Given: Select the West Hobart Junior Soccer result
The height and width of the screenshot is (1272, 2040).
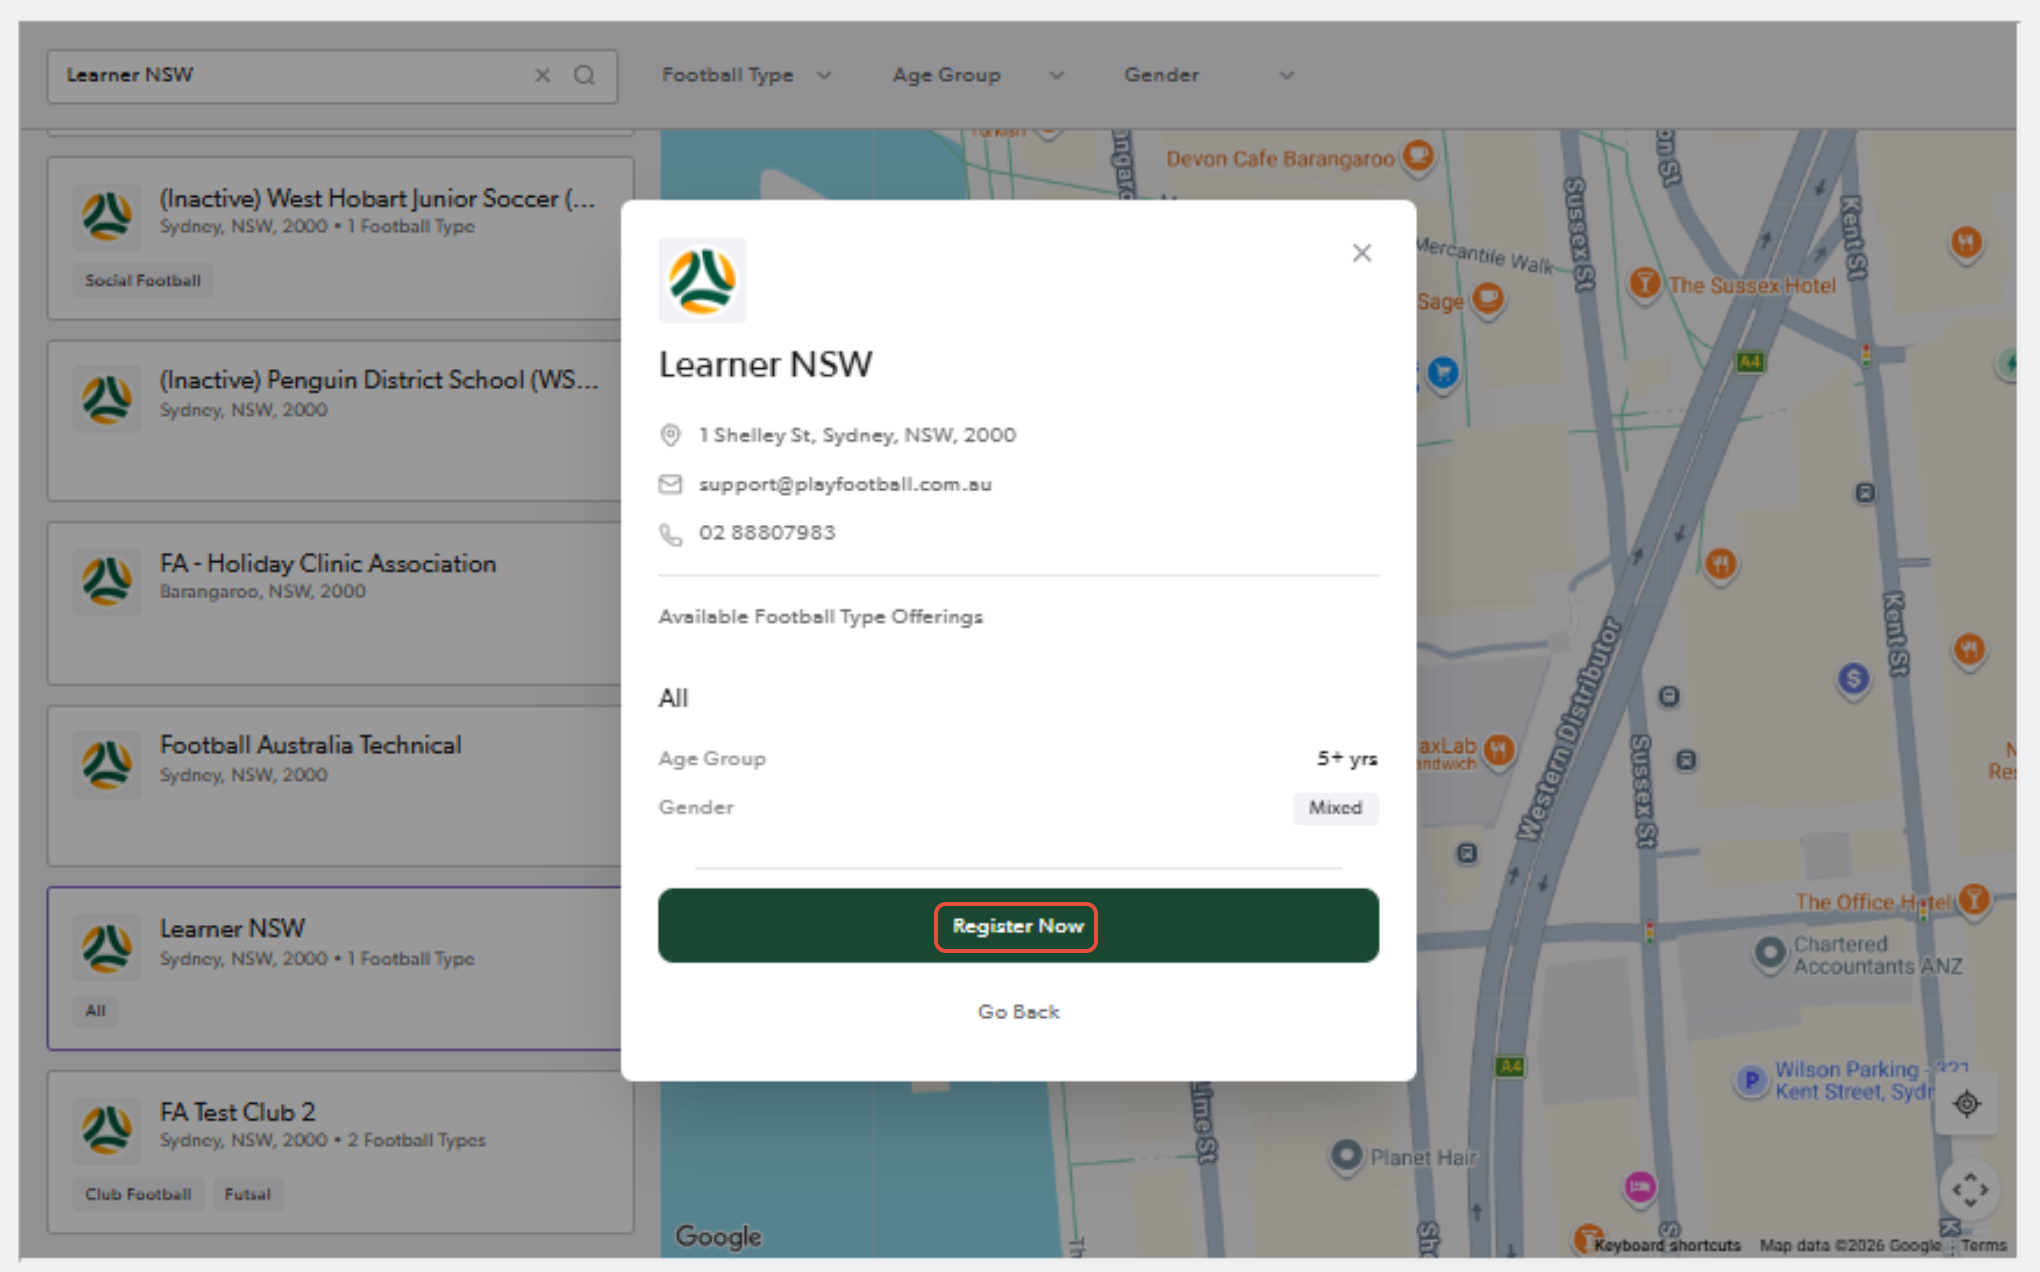Looking at the screenshot, I should coord(339,238).
